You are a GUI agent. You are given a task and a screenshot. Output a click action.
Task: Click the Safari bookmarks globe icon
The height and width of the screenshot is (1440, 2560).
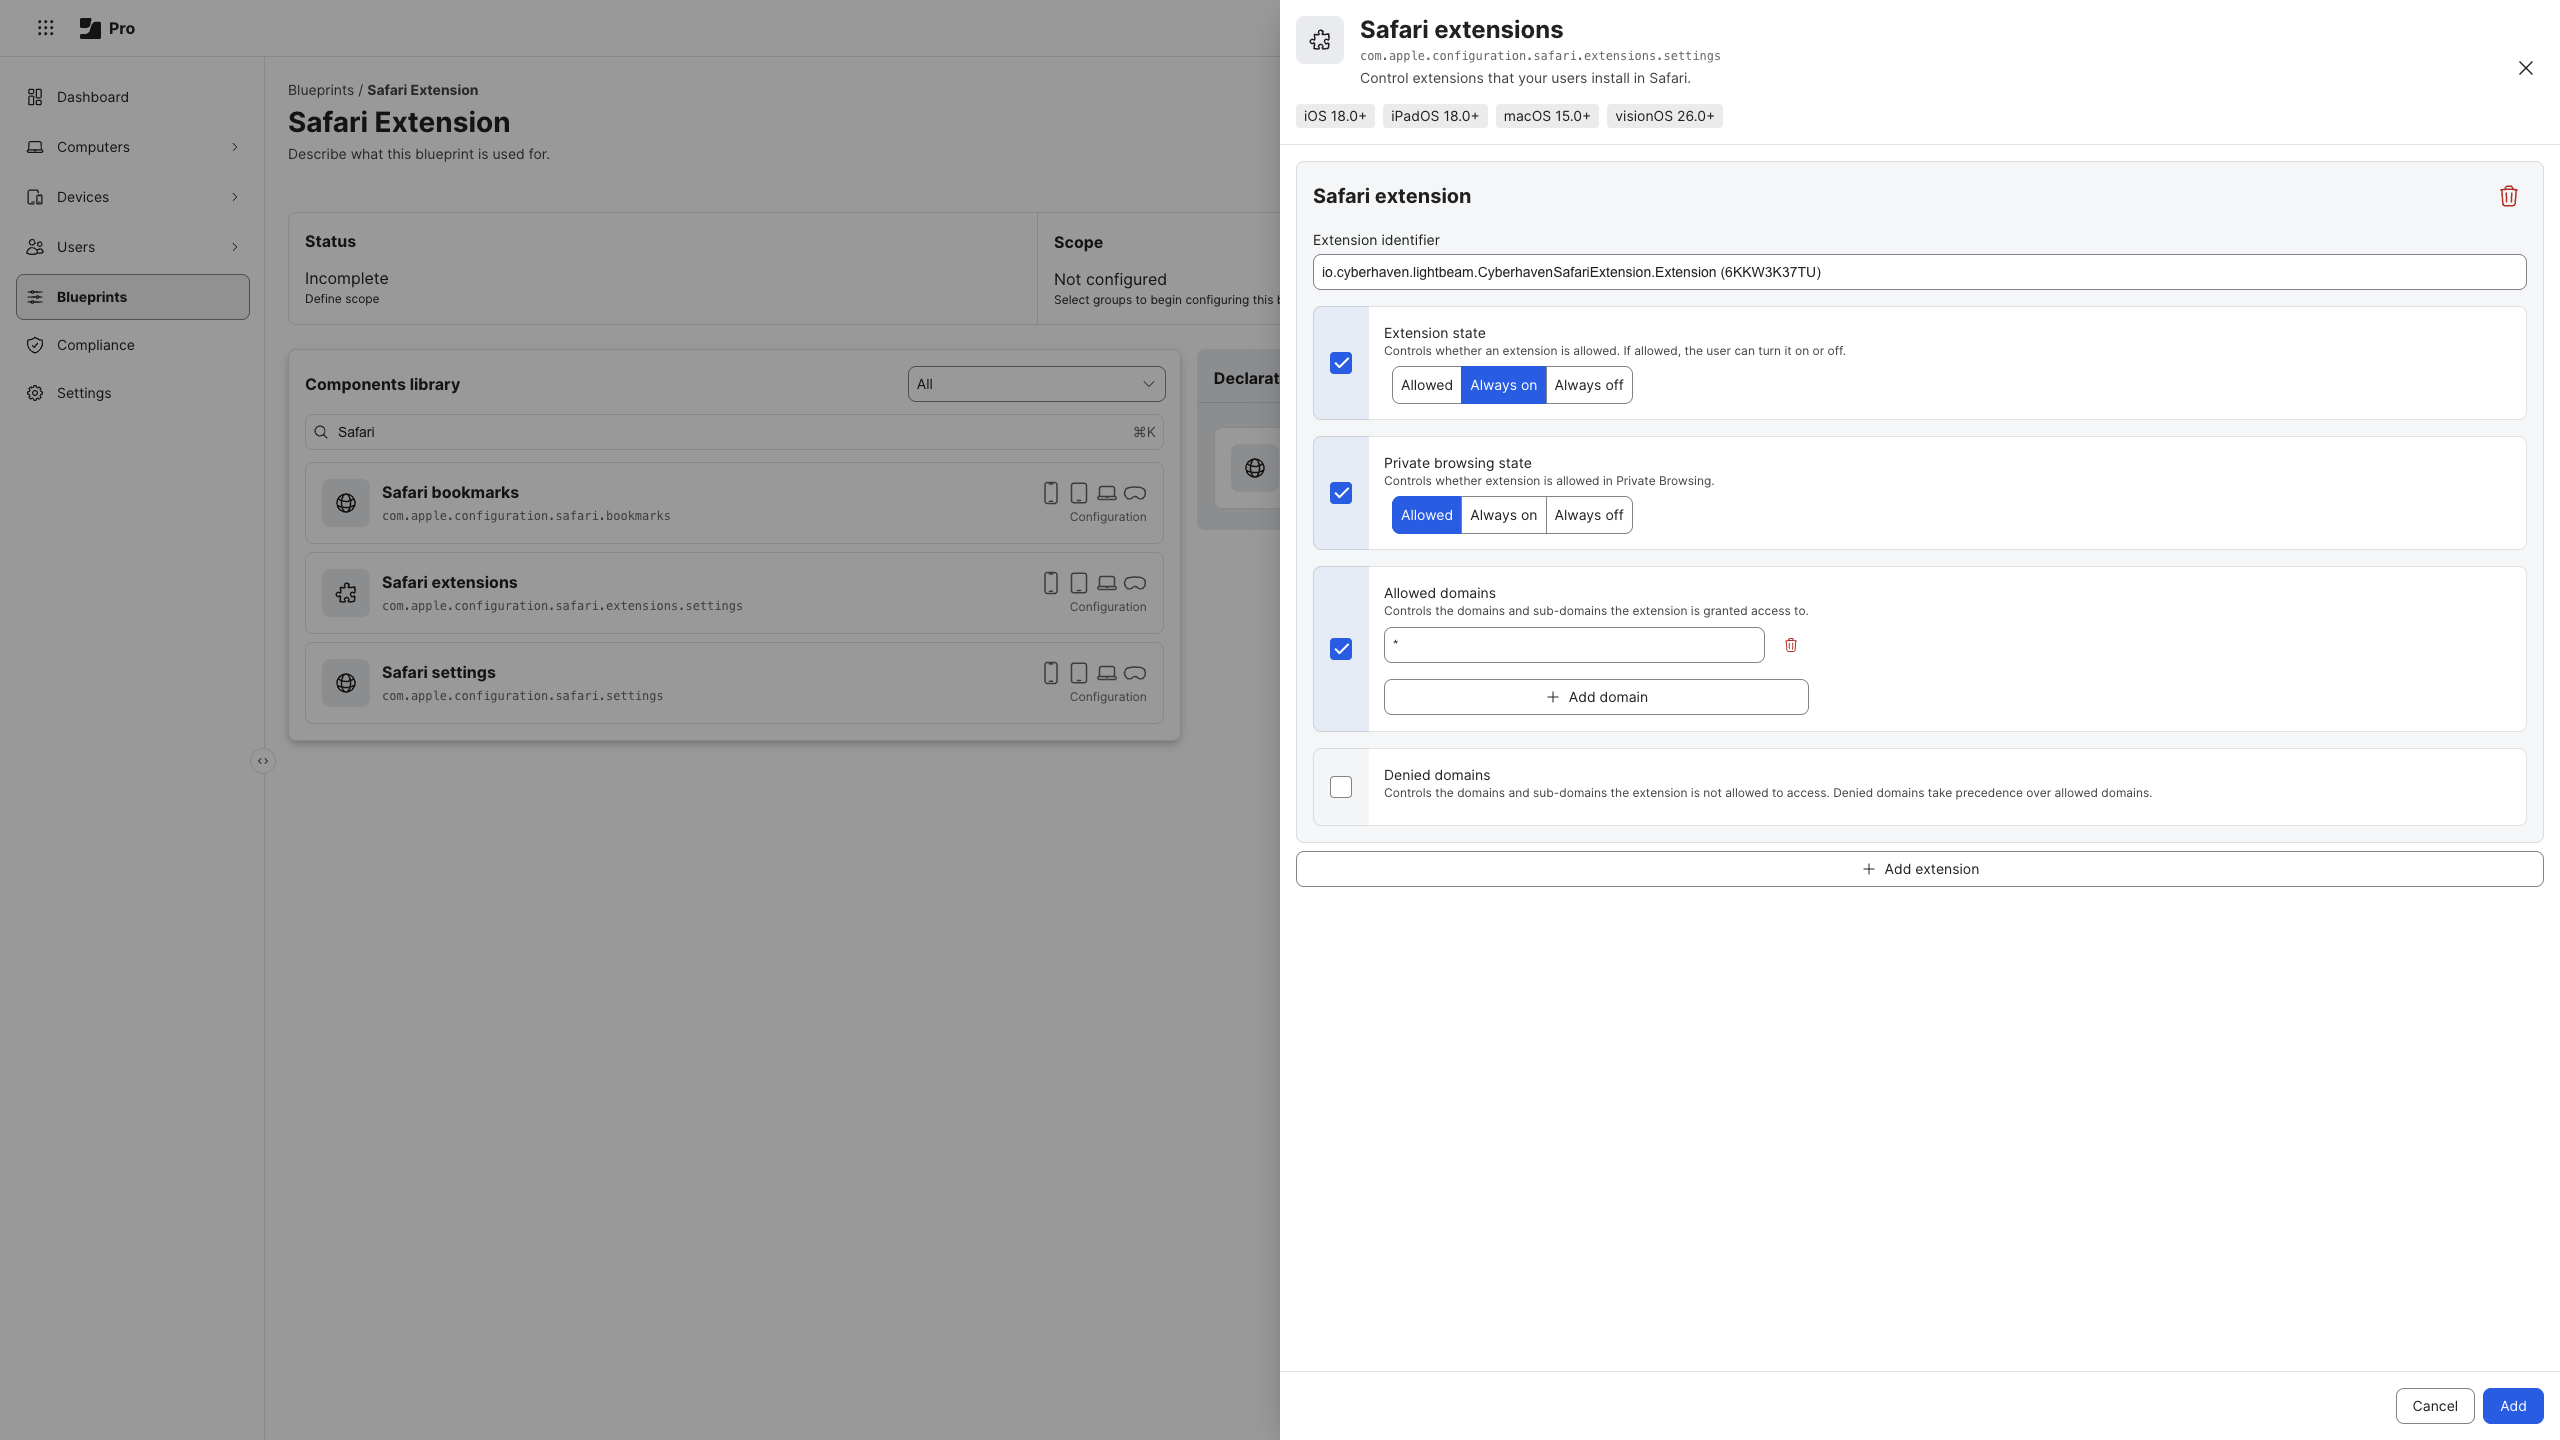coord(346,503)
